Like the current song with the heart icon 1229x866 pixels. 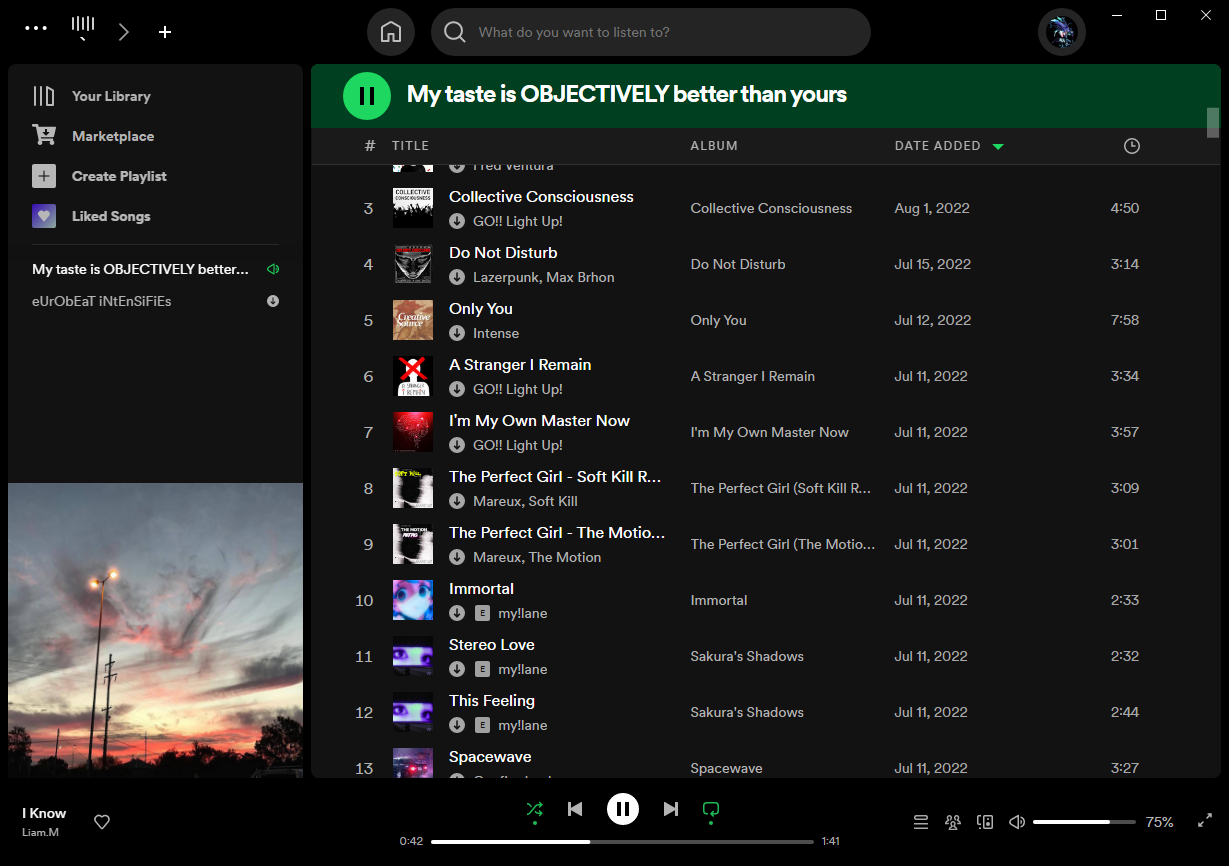click(102, 822)
